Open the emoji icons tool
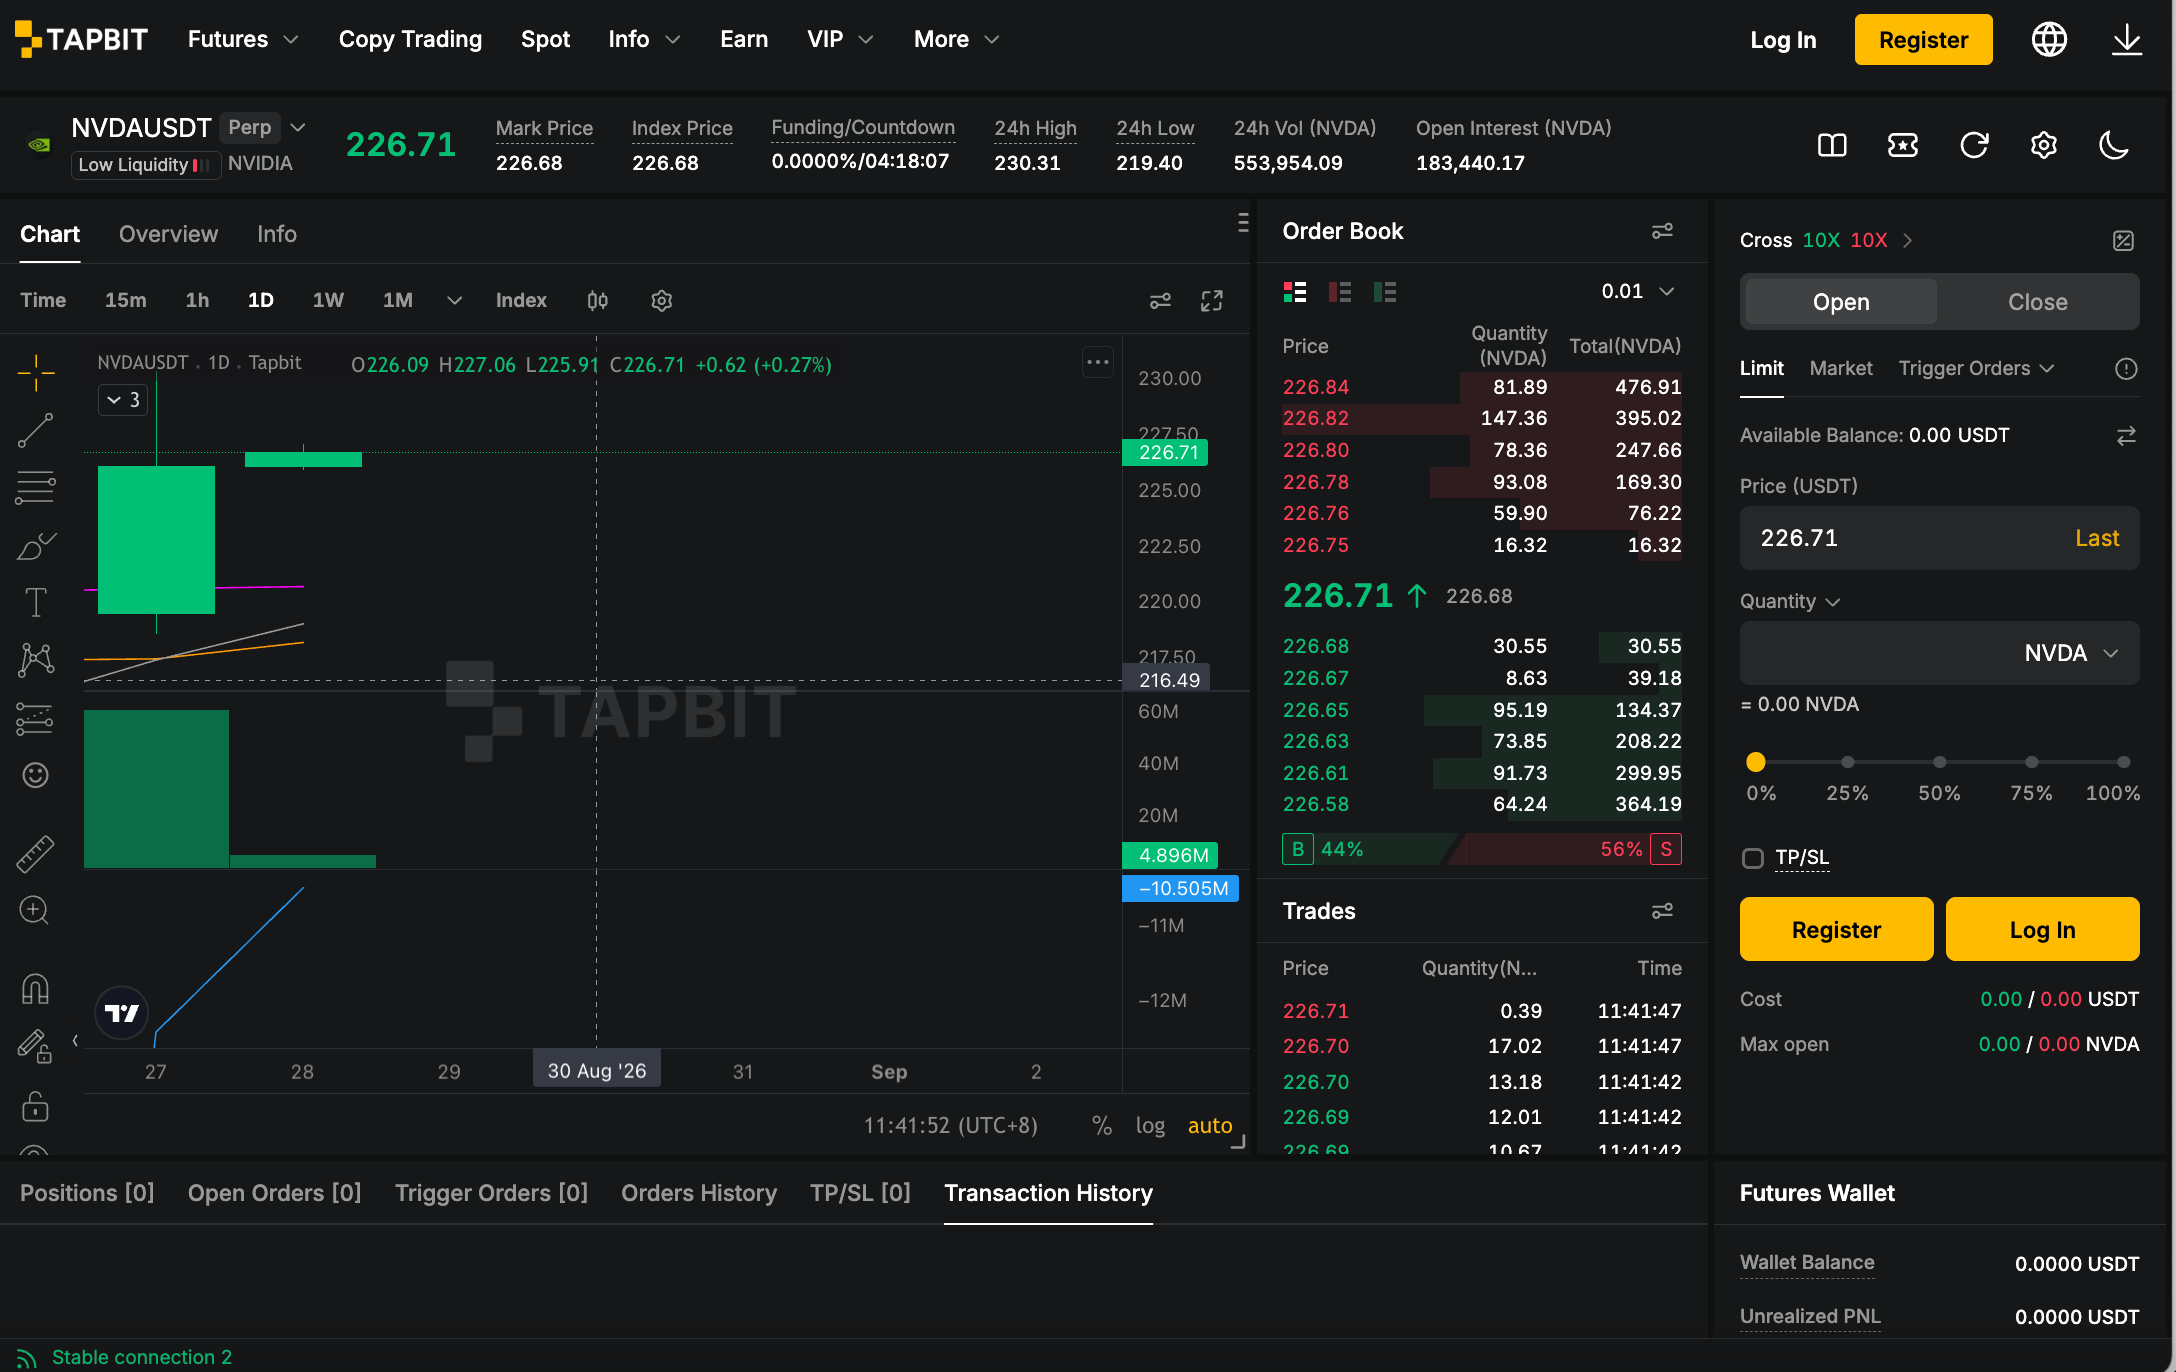This screenshot has width=2176, height=1372. pos(35,775)
